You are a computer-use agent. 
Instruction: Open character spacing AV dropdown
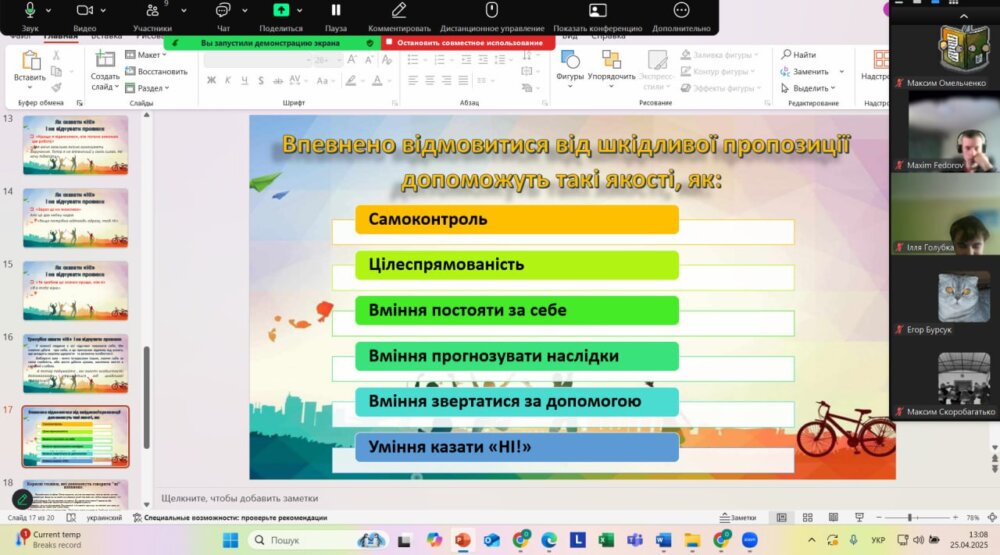coord(297,80)
